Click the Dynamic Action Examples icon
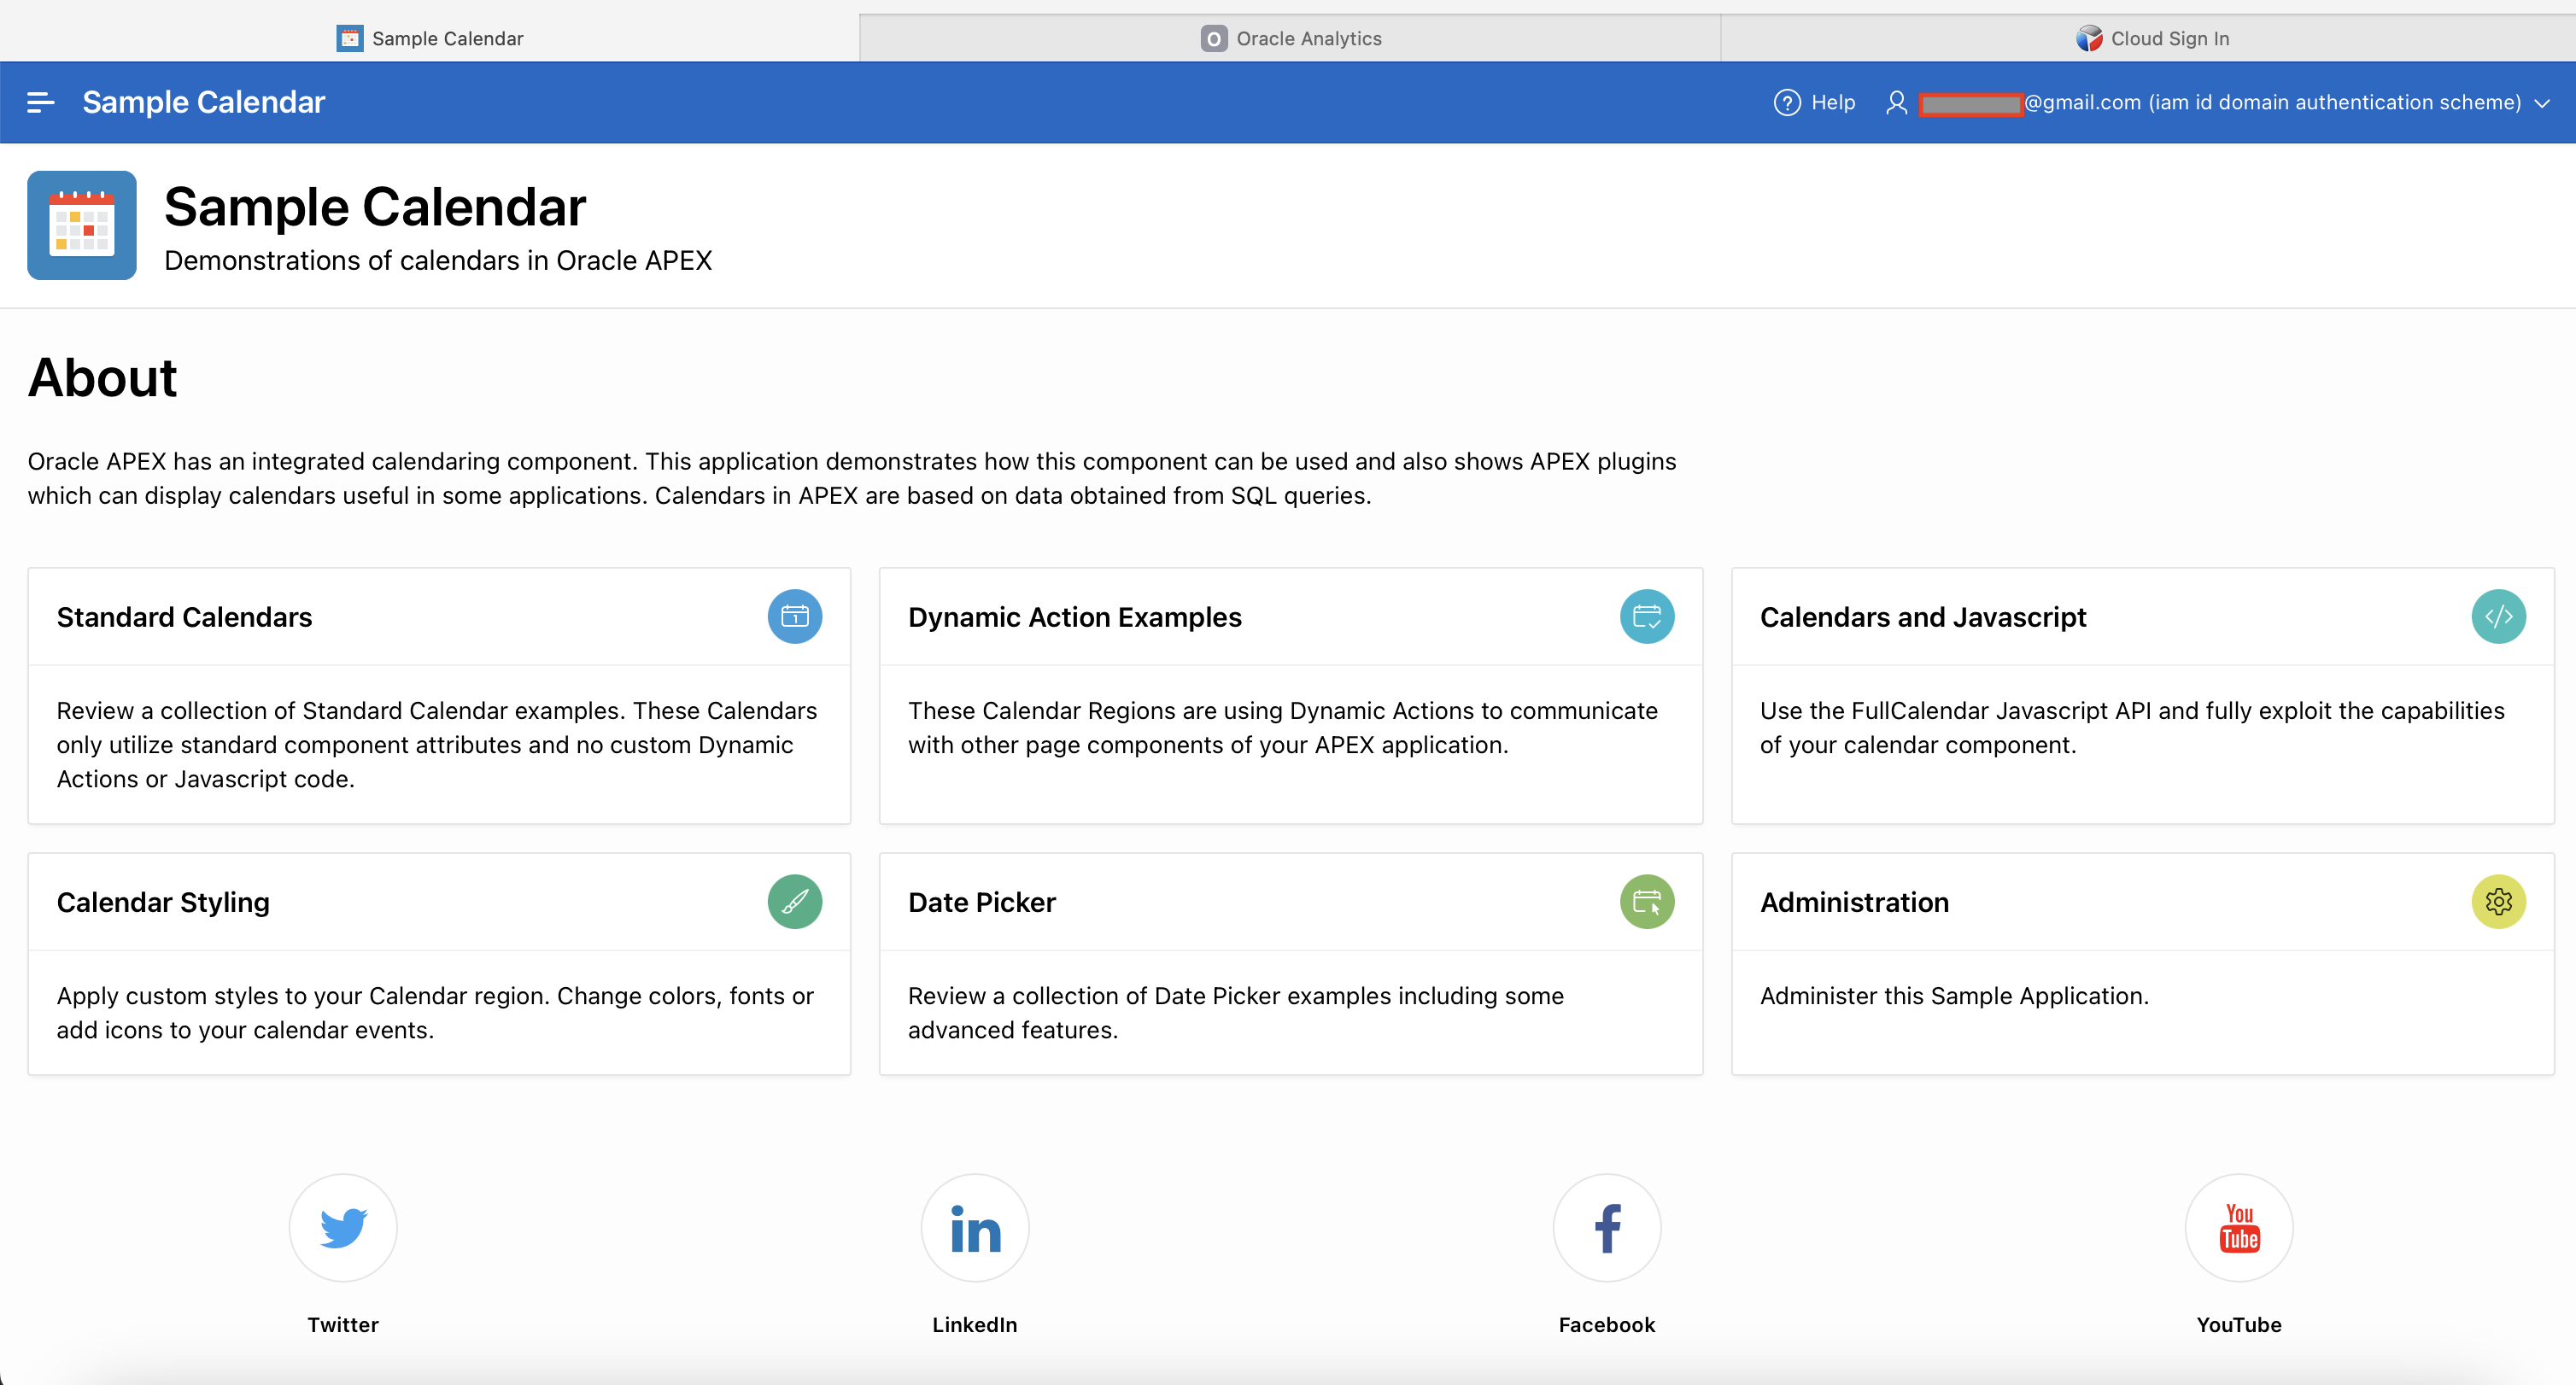2576x1385 pixels. tap(1646, 616)
